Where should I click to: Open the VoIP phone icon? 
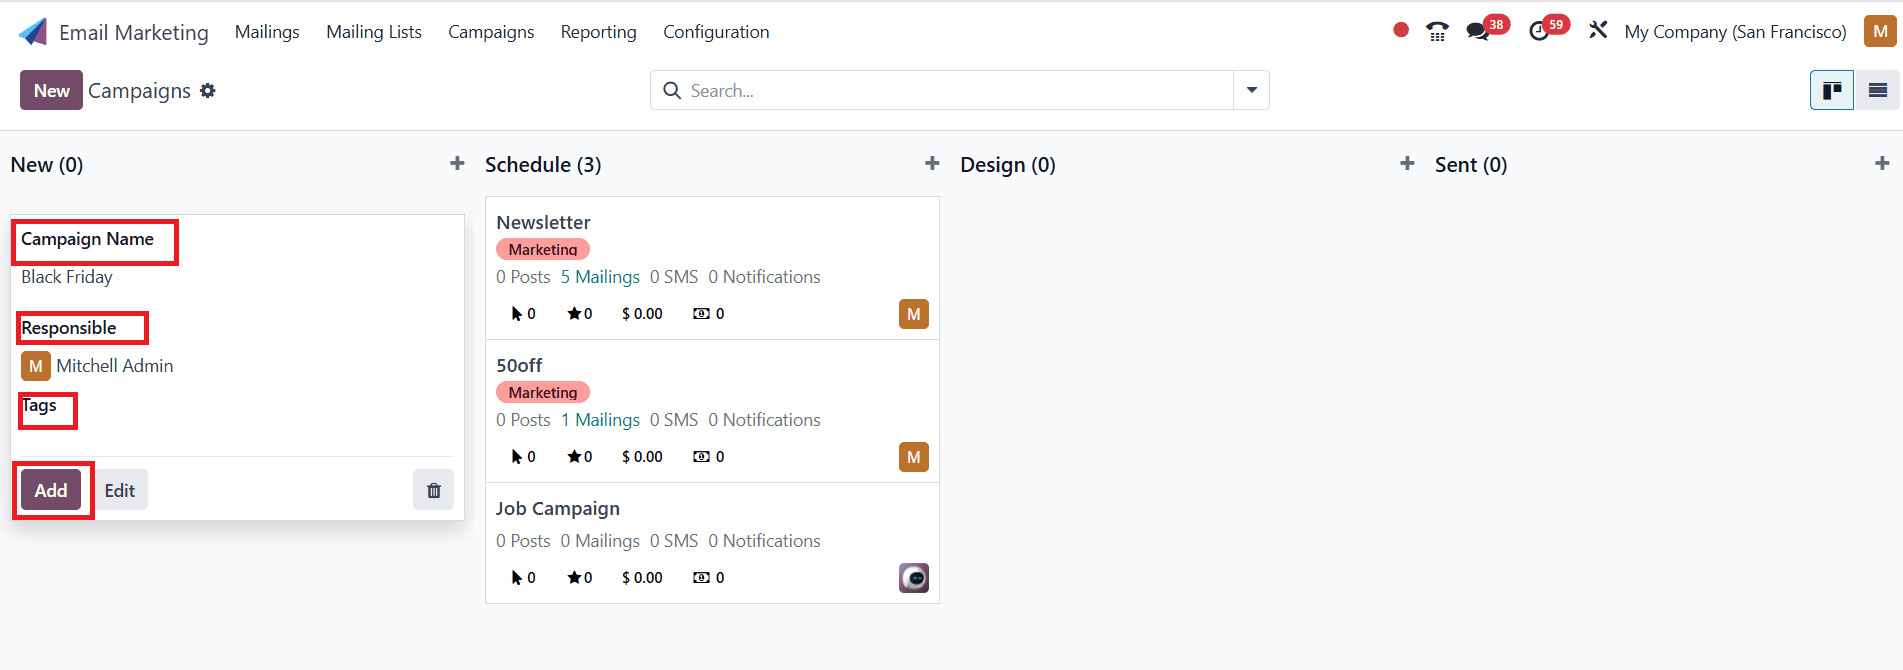(x=1437, y=32)
